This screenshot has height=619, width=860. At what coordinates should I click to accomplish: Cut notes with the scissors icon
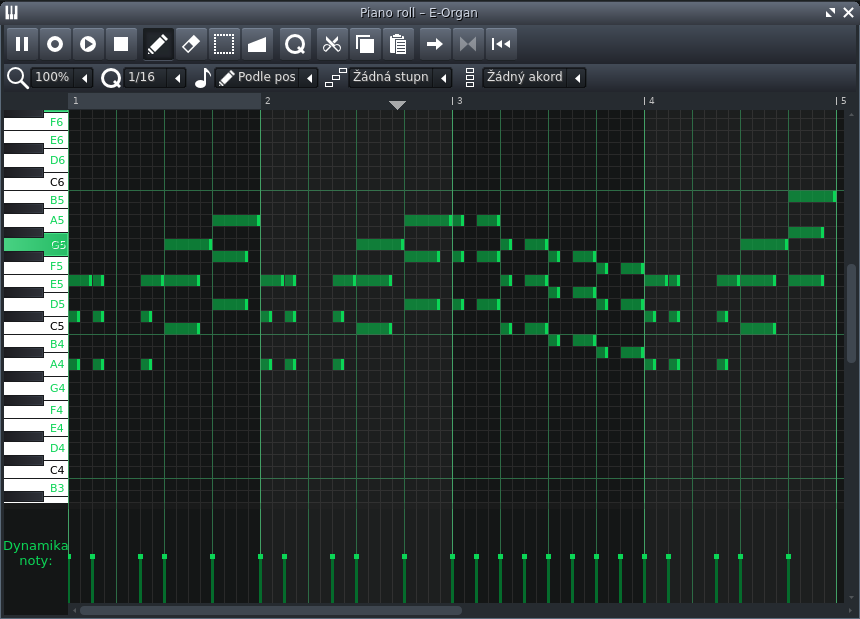[332, 44]
